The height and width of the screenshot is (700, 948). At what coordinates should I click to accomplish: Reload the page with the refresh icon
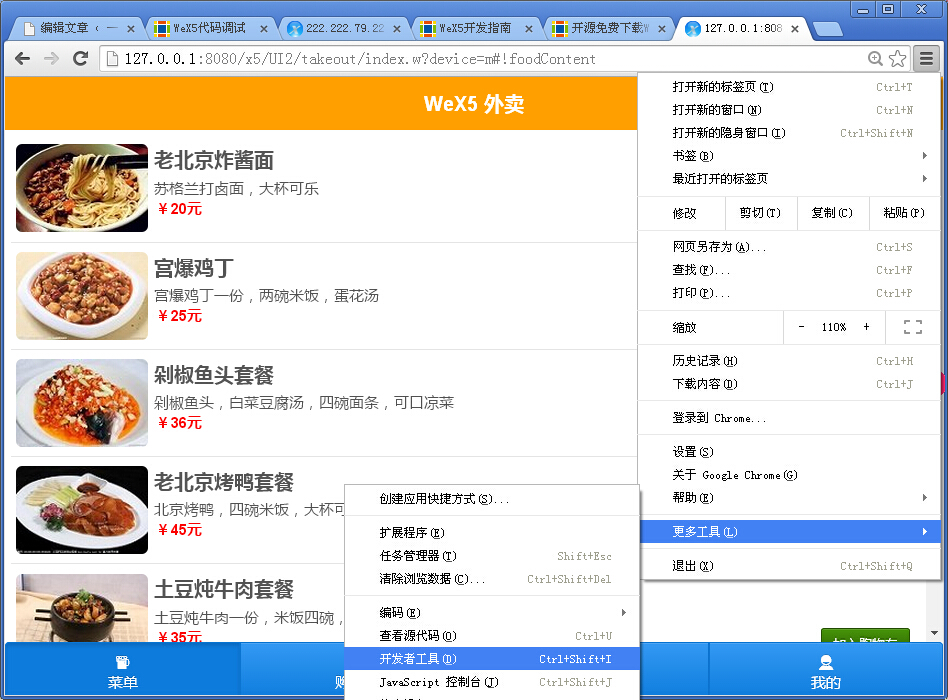tap(82, 59)
